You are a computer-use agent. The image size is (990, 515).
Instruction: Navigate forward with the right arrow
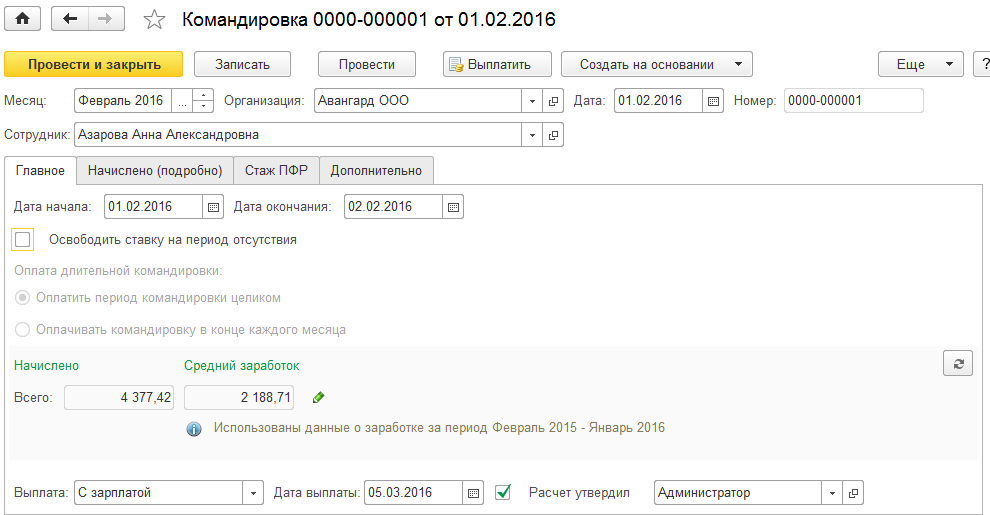(x=106, y=19)
